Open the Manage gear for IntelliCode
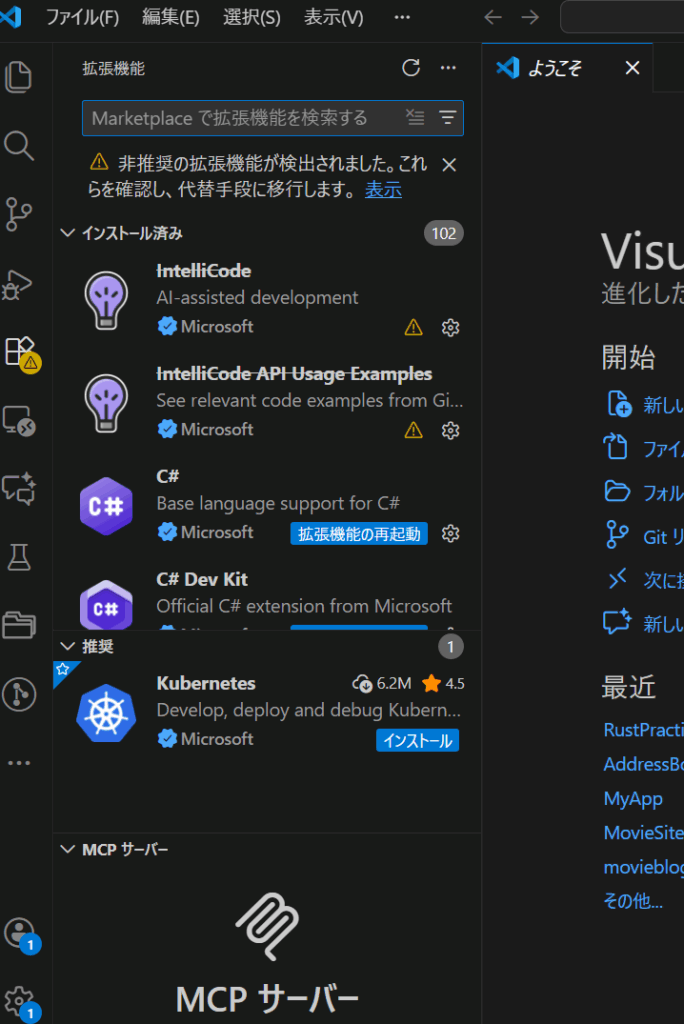 (450, 327)
